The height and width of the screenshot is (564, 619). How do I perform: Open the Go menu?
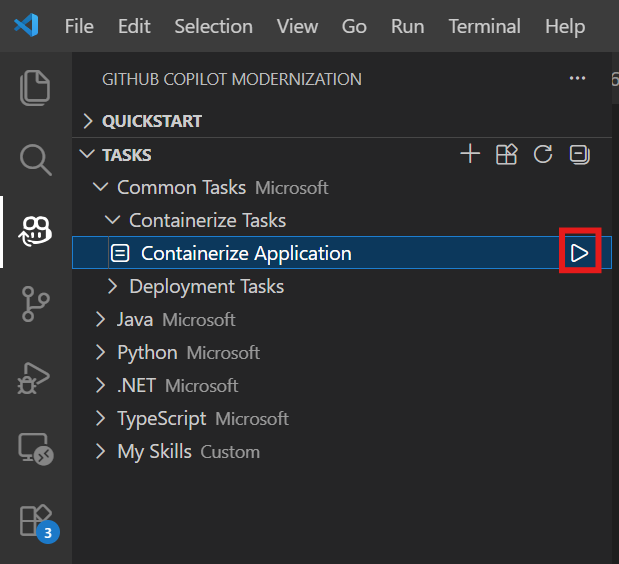(x=354, y=26)
